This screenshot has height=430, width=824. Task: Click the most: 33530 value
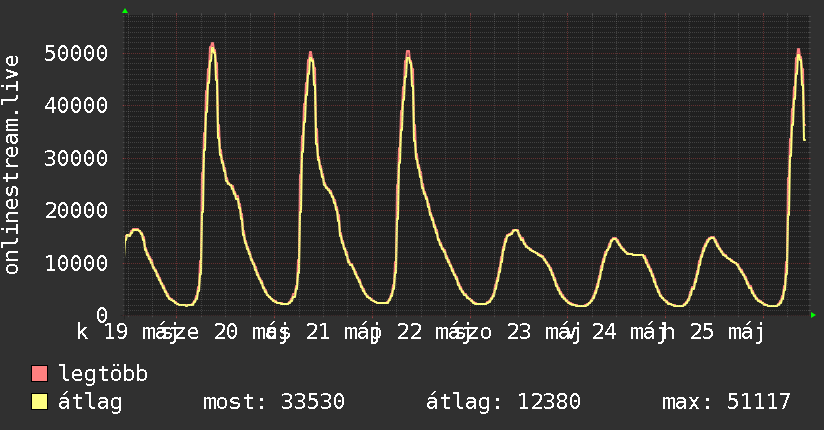pyautogui.click(x=274, y=402)
